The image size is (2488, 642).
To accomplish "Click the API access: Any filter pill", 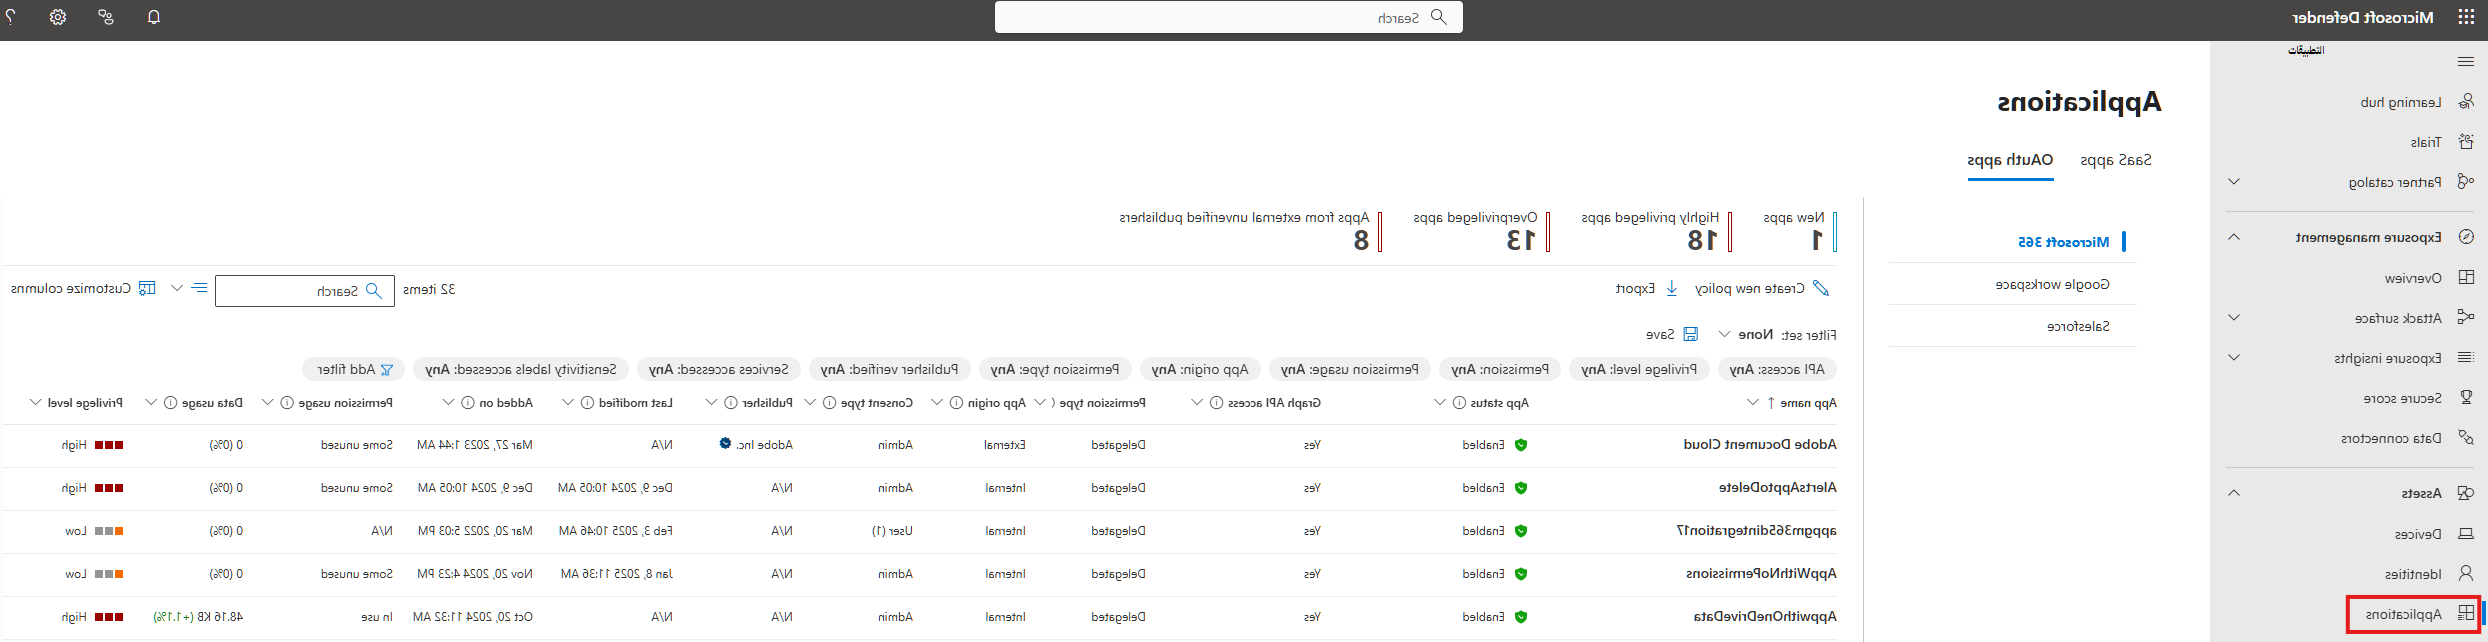I will [1777, 370].
